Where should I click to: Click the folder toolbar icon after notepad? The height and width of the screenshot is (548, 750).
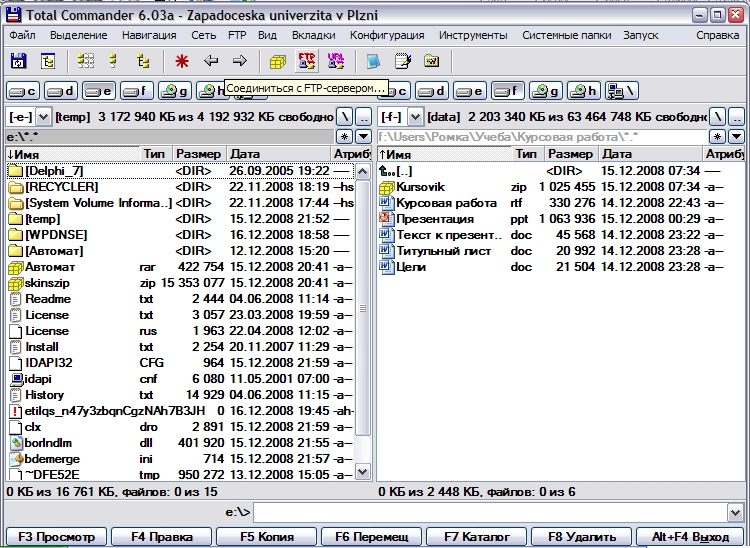[x=431, y=61]
